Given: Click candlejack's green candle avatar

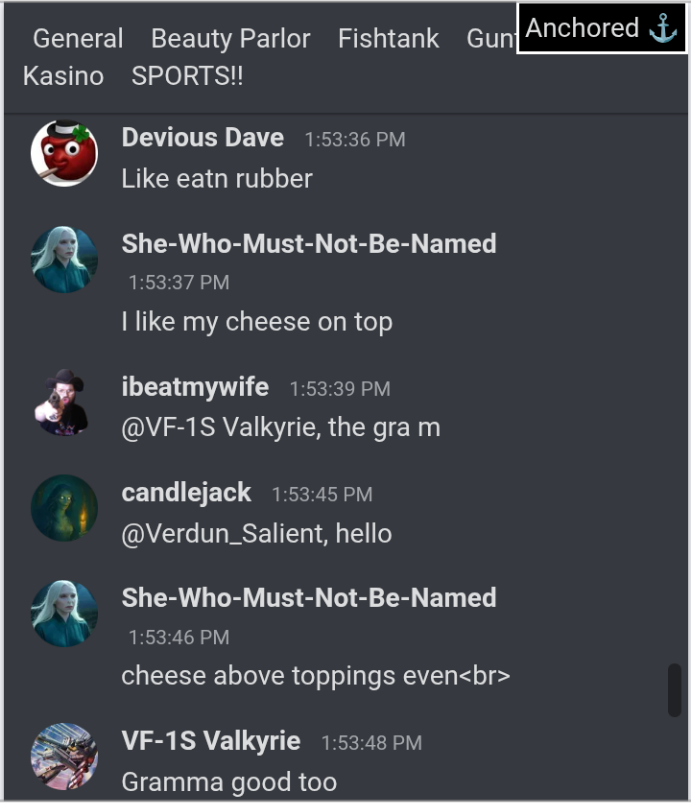Looking at the screenshot, I should [64, 508].
